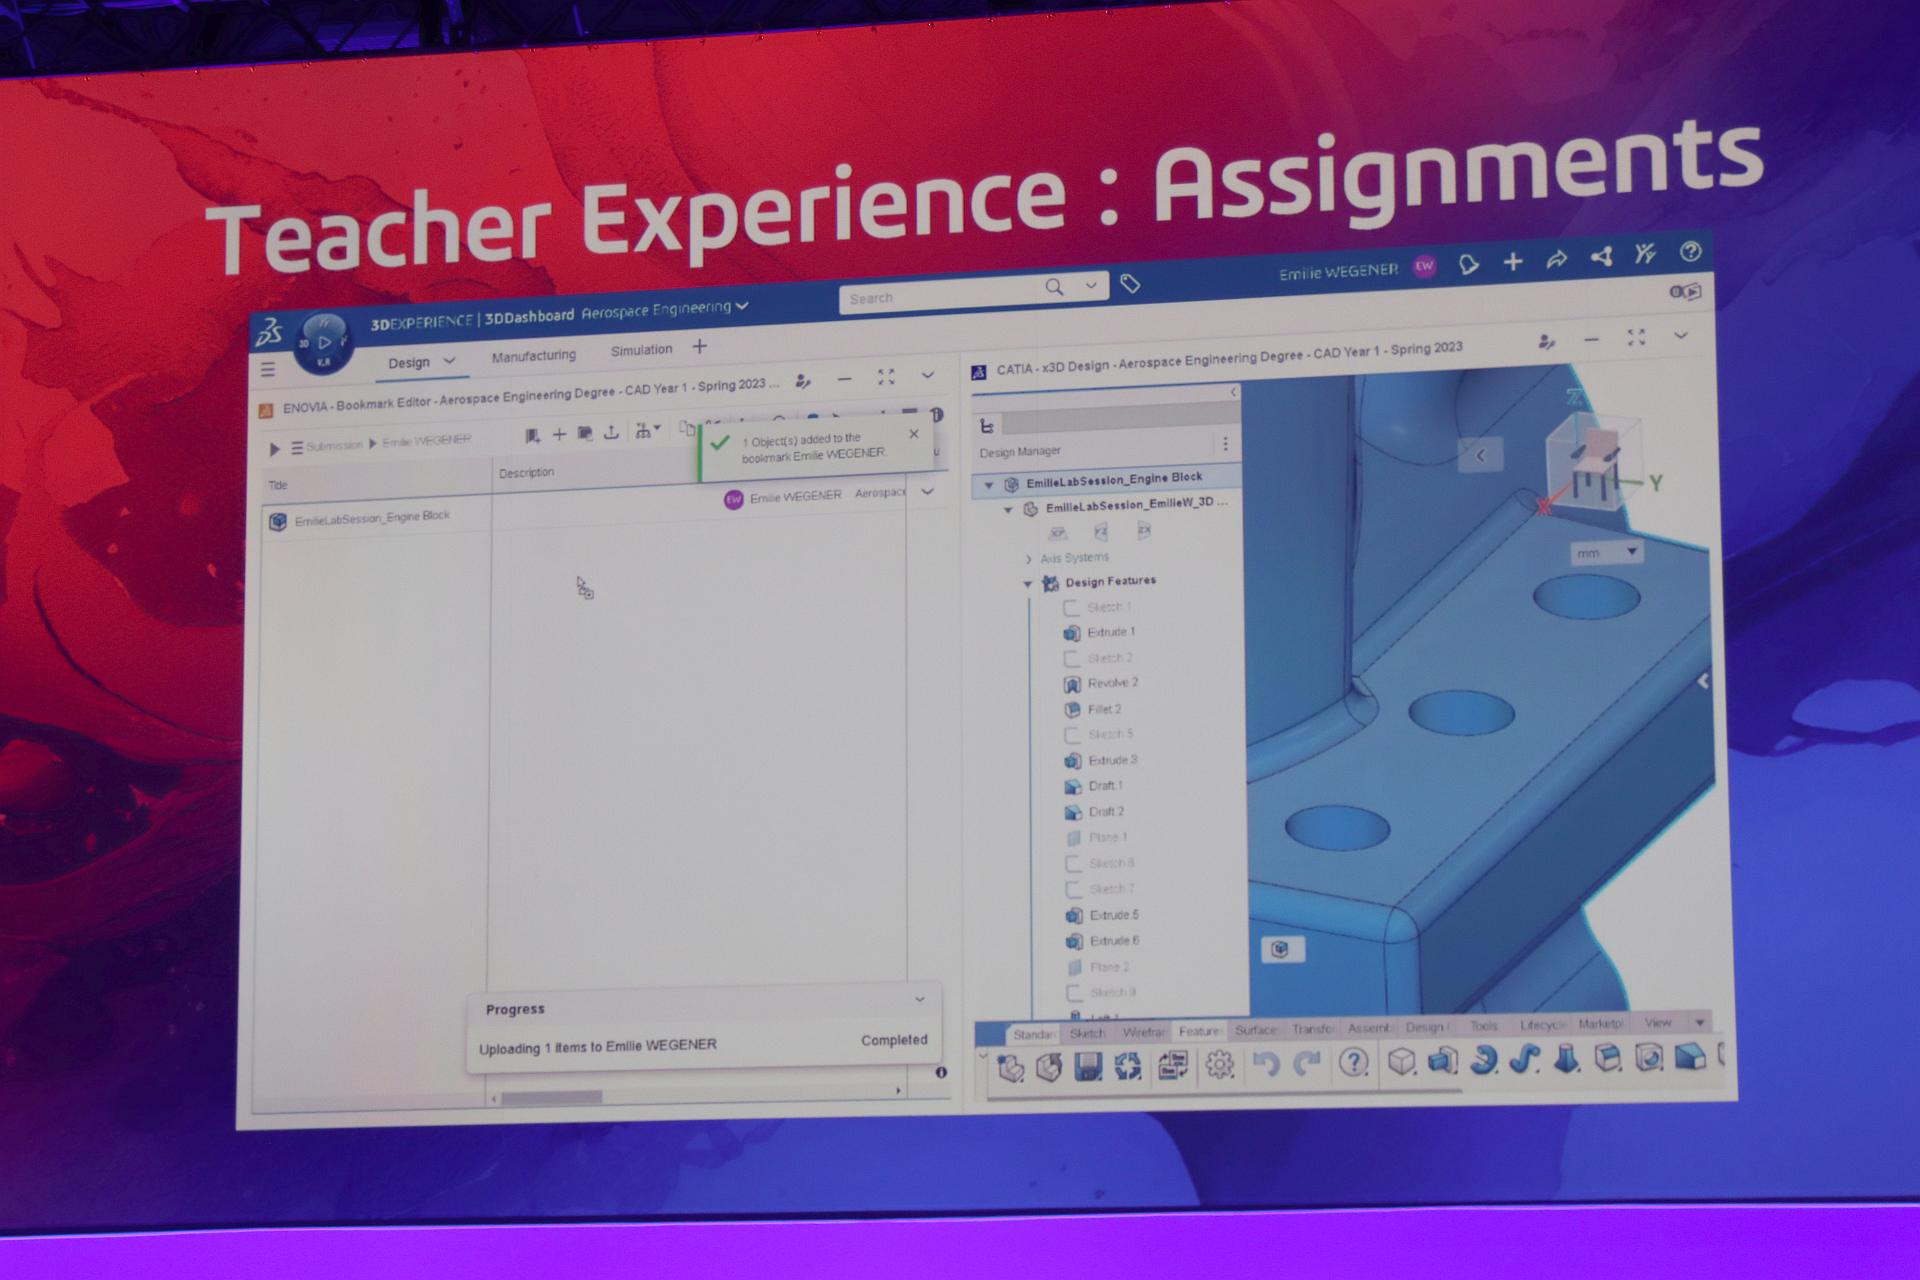This screenshot has height=1280, width=1920.
Task: Click the top bar Add plus icon
Action: tap(1513, 262)
